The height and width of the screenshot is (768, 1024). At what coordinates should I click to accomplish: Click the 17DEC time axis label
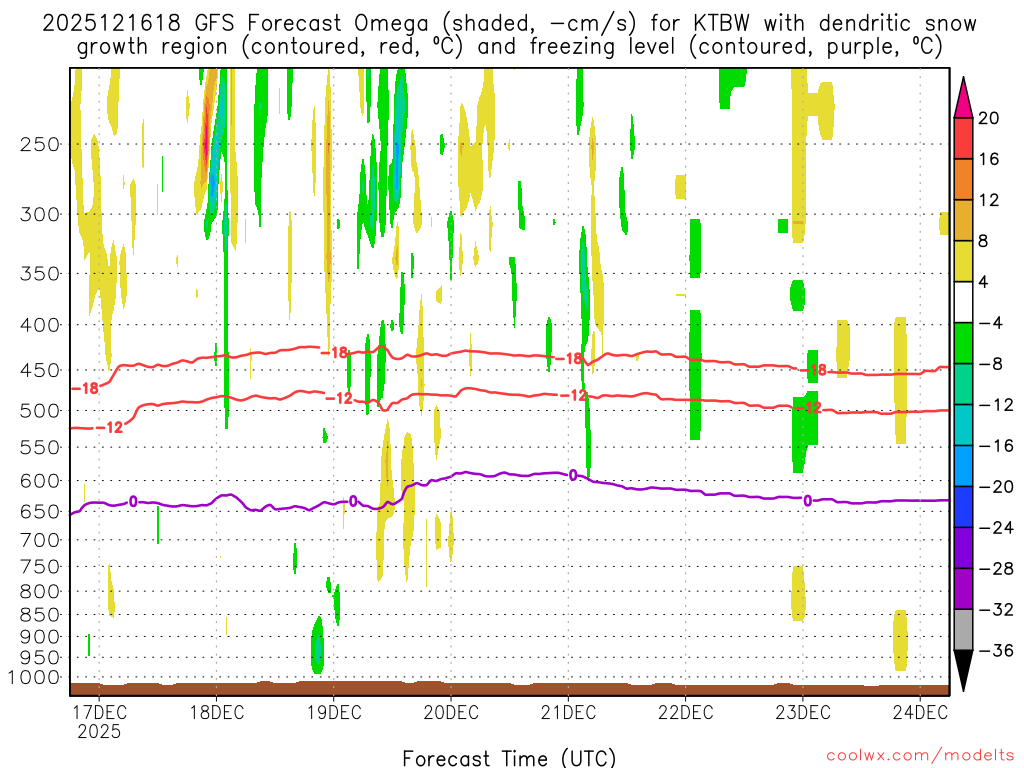(99, 712)
